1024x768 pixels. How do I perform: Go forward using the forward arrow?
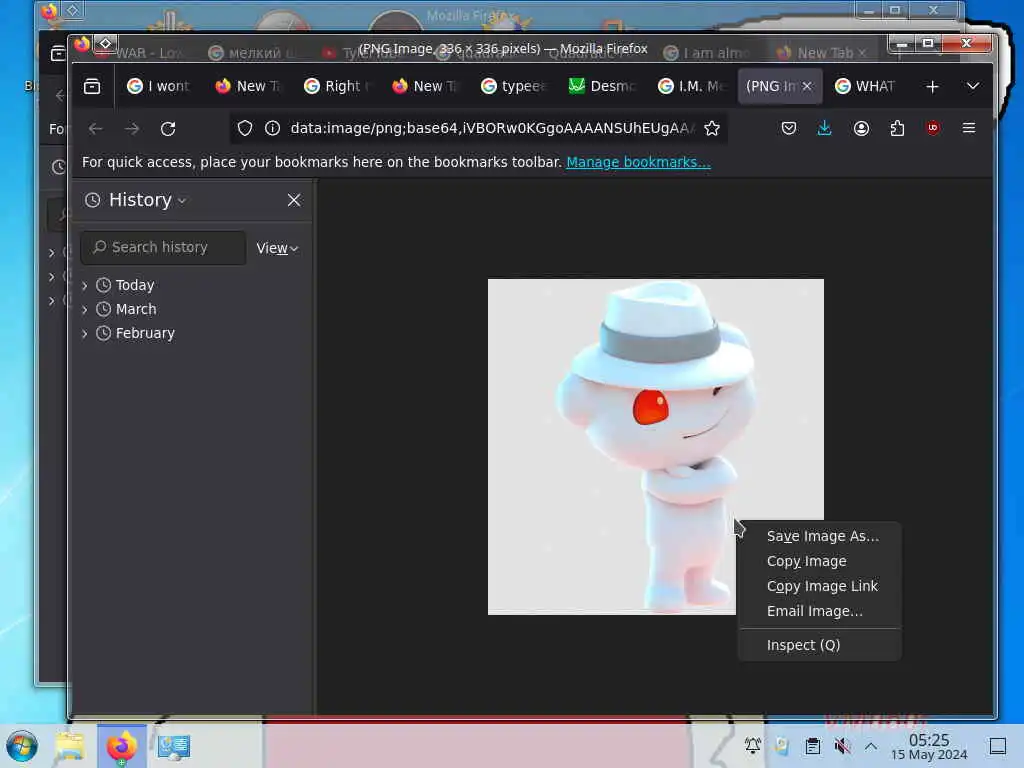coord(132,129)
